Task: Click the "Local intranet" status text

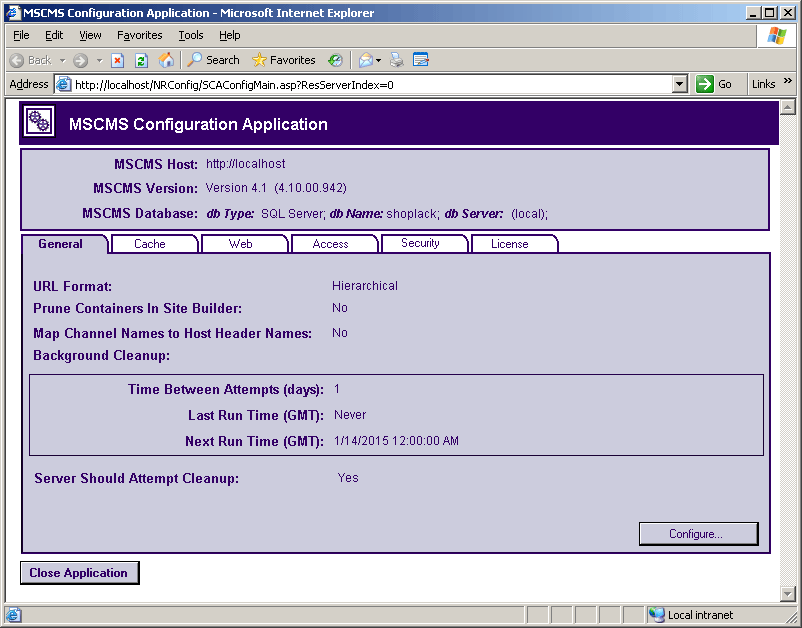Action: pyautogui.click(x=700, y=615)
